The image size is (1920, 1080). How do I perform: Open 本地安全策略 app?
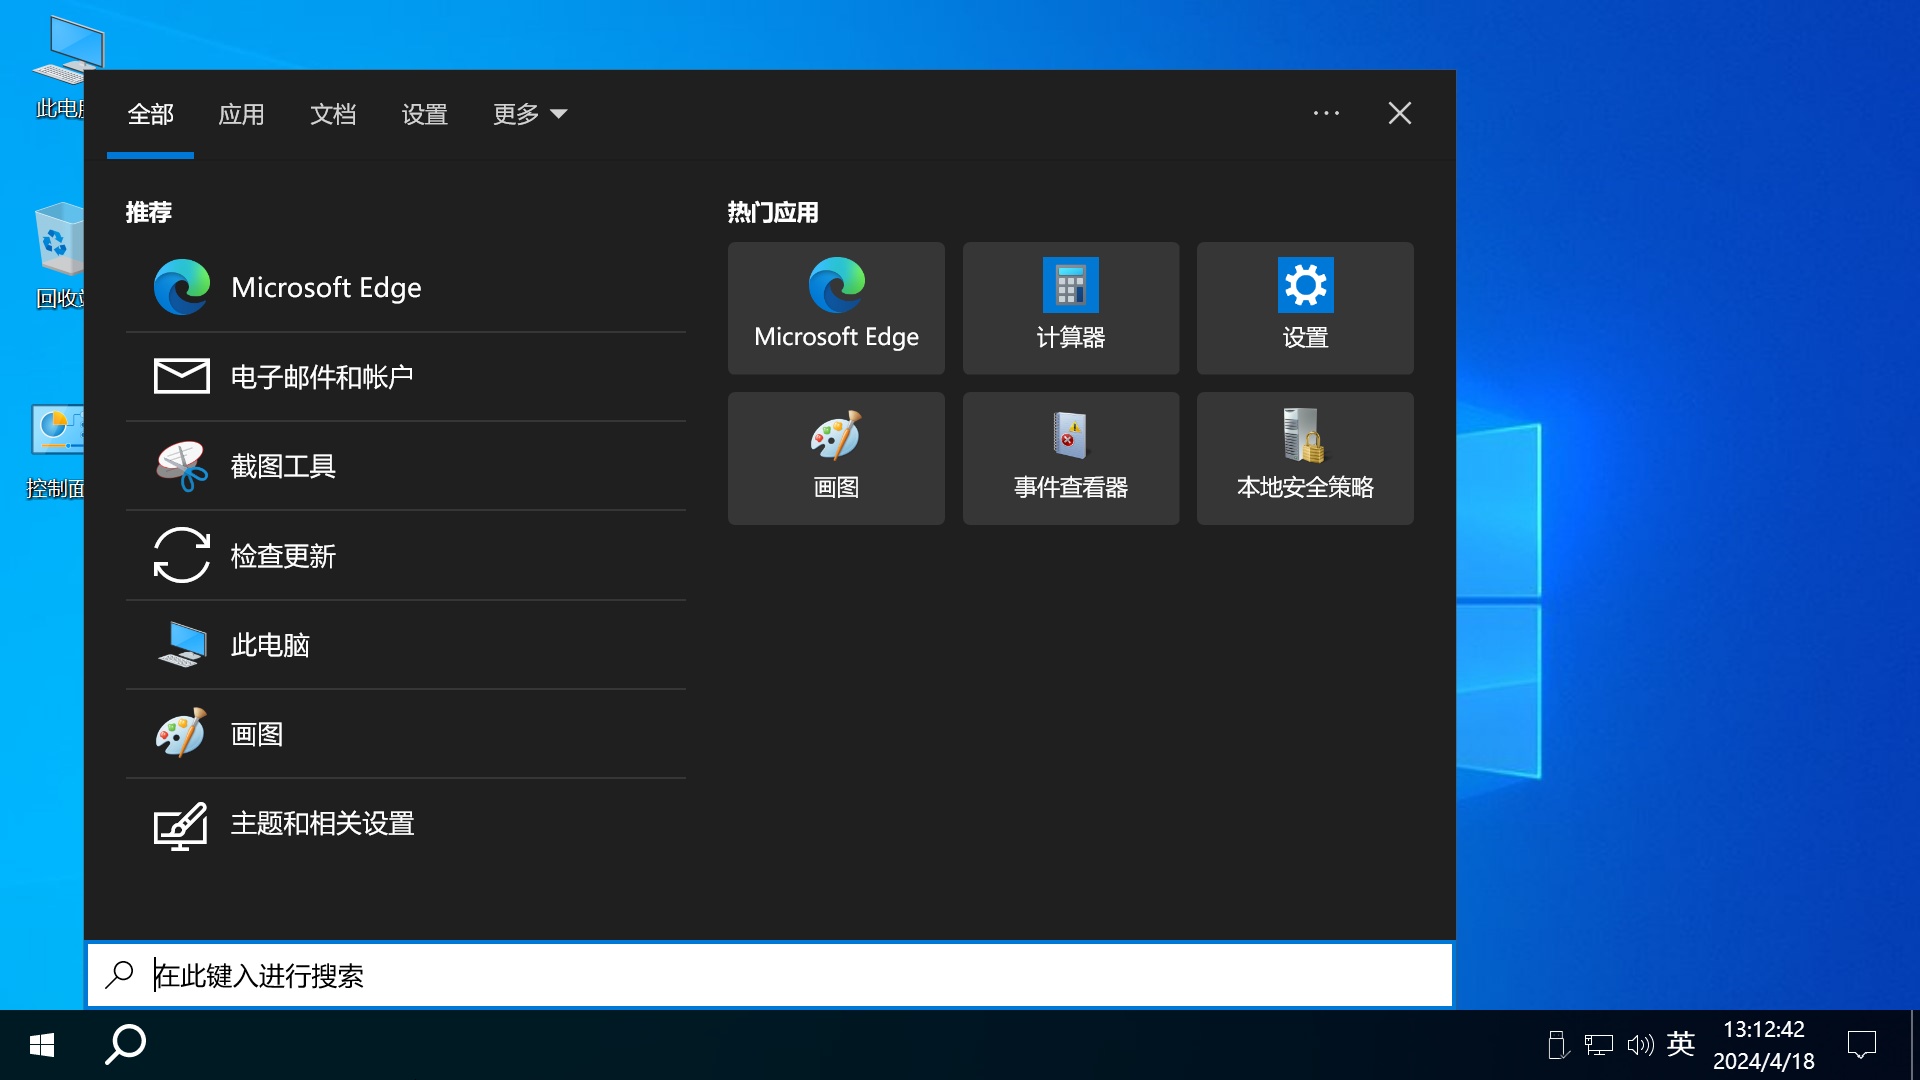tap(1305, 458)
